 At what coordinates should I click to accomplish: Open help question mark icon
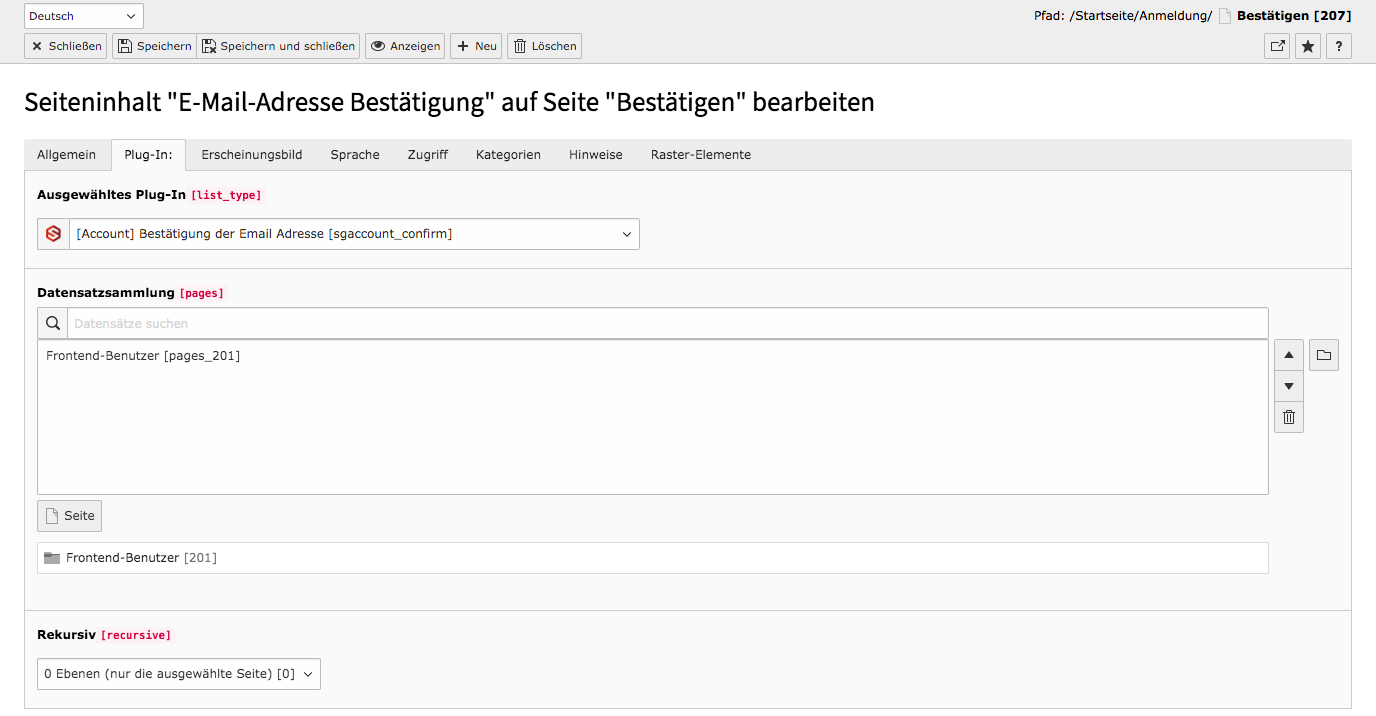pos(1339,46)
